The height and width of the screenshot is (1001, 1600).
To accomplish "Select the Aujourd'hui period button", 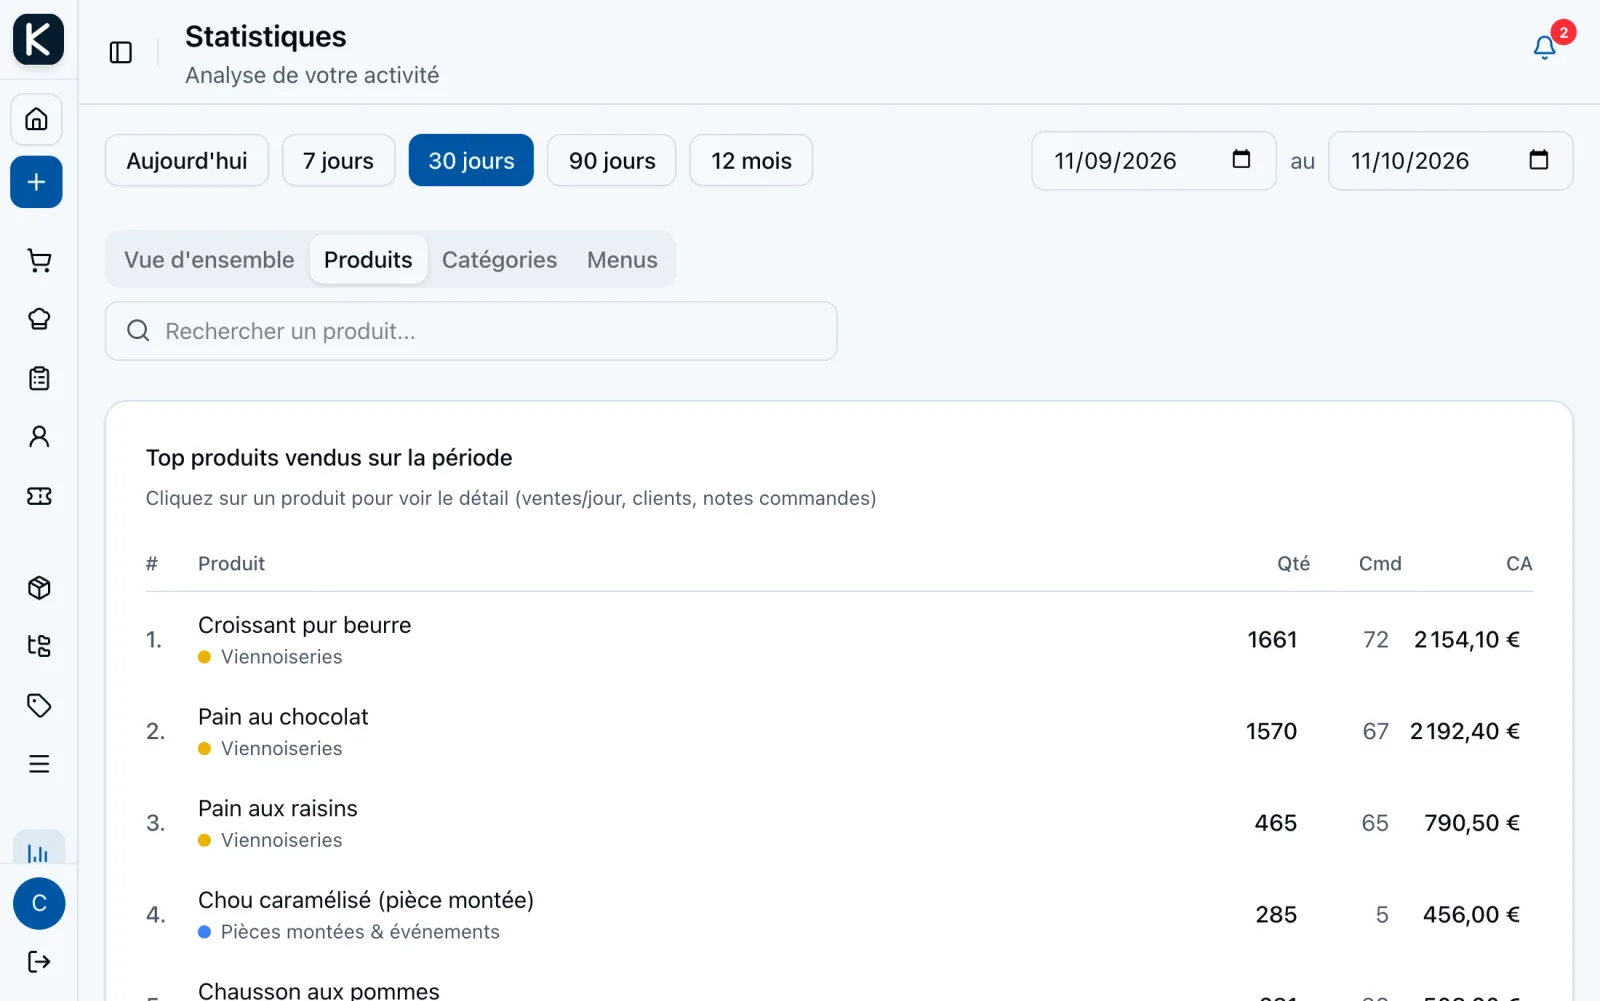I will point(187,161).
